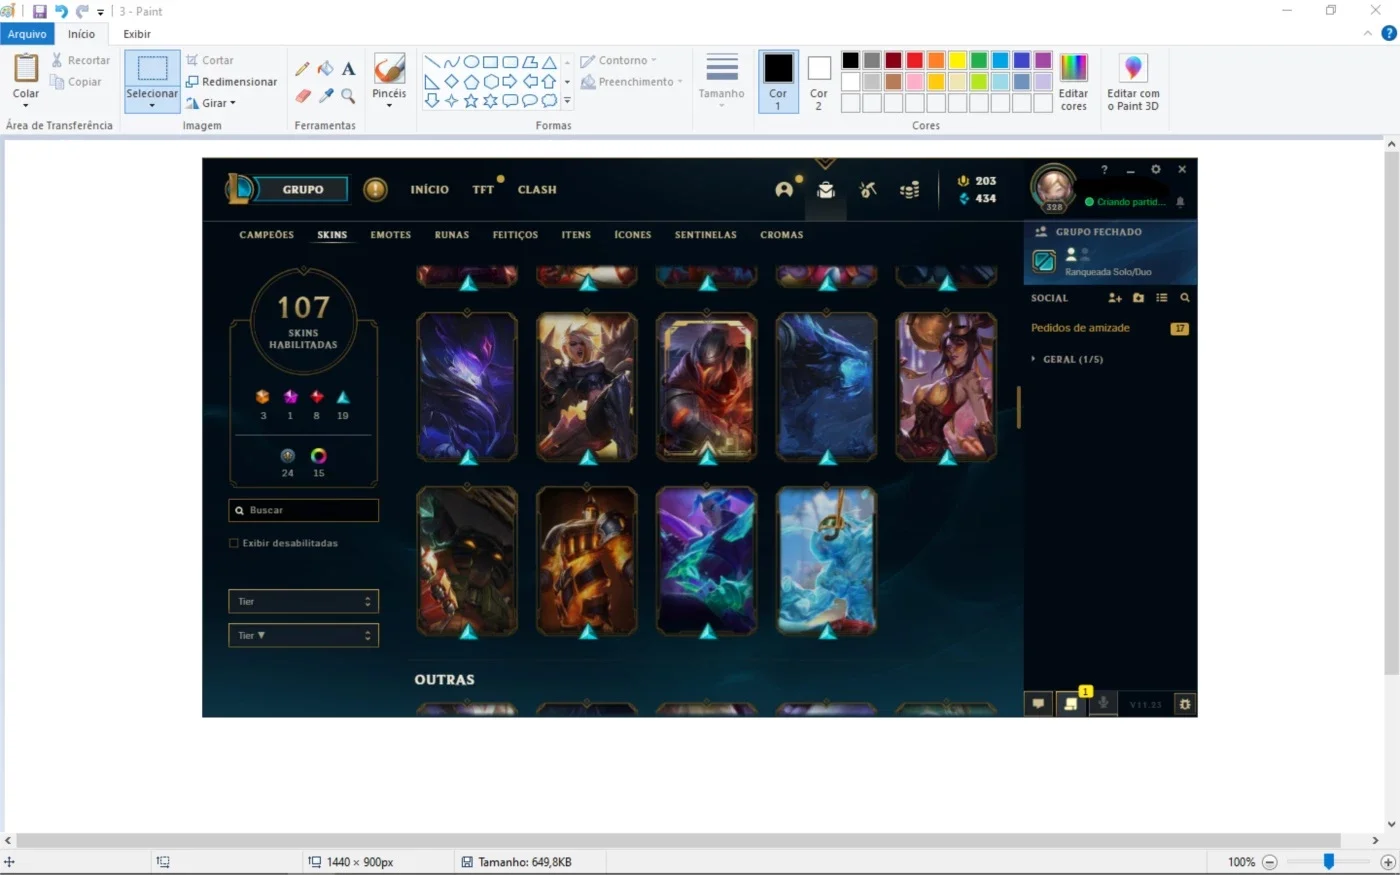Go to League INÍCIO page
Viewport: 1400px width, 875px height.
click(x=430, y=189)
